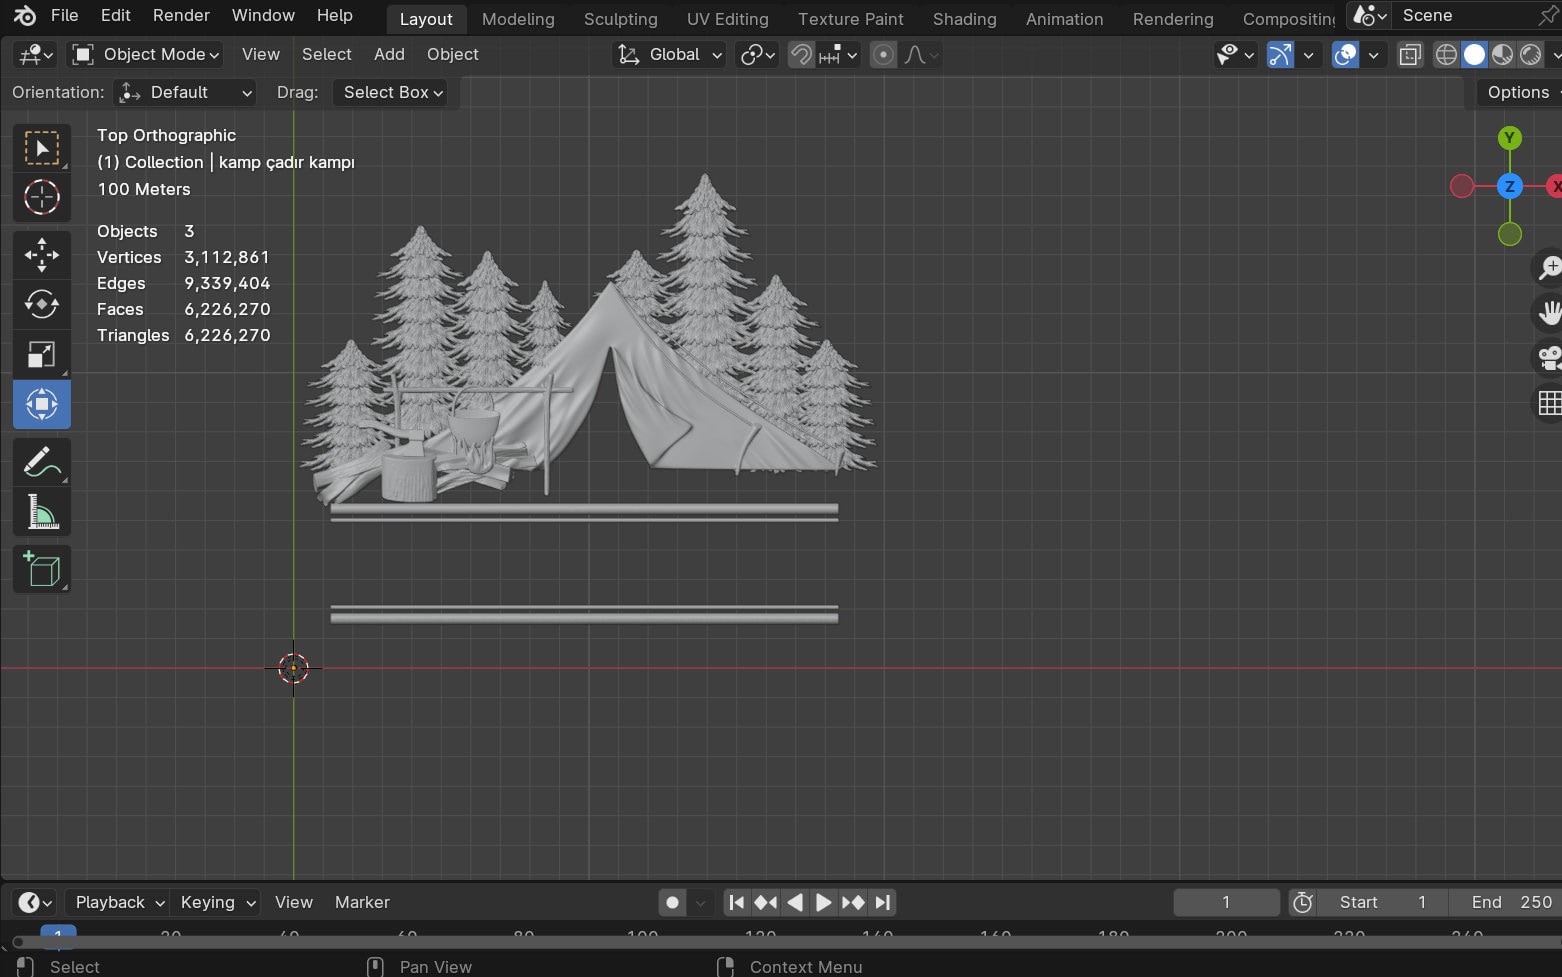1562x977 pixels.
Task: Choose the Add Cube tool
Action: pos(42,569)
